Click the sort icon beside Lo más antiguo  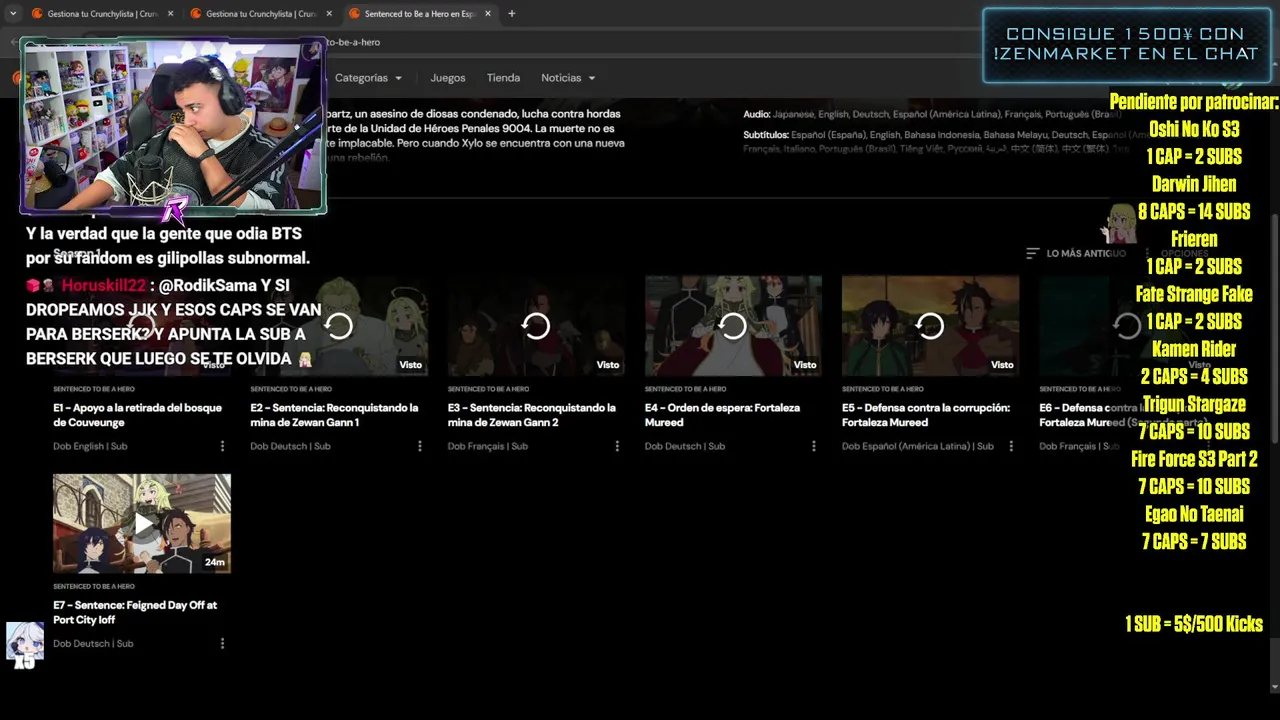click(1033, 253)
